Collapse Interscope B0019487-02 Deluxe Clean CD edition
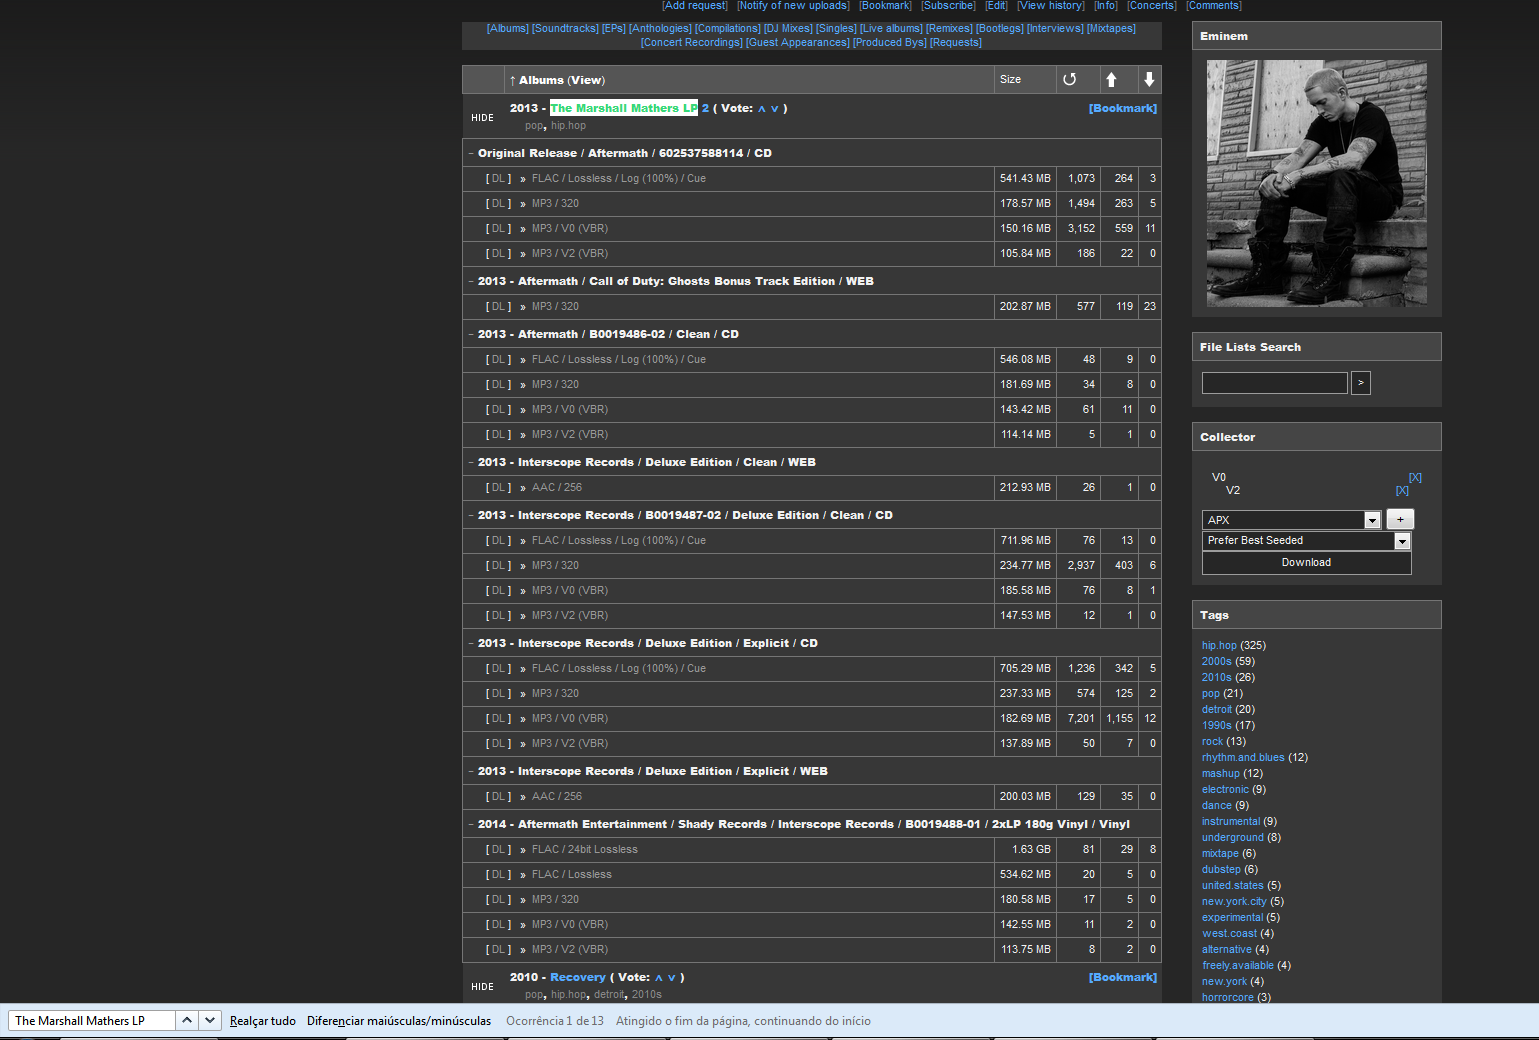Screen dimensions: 1539x1040 [471, 515]
